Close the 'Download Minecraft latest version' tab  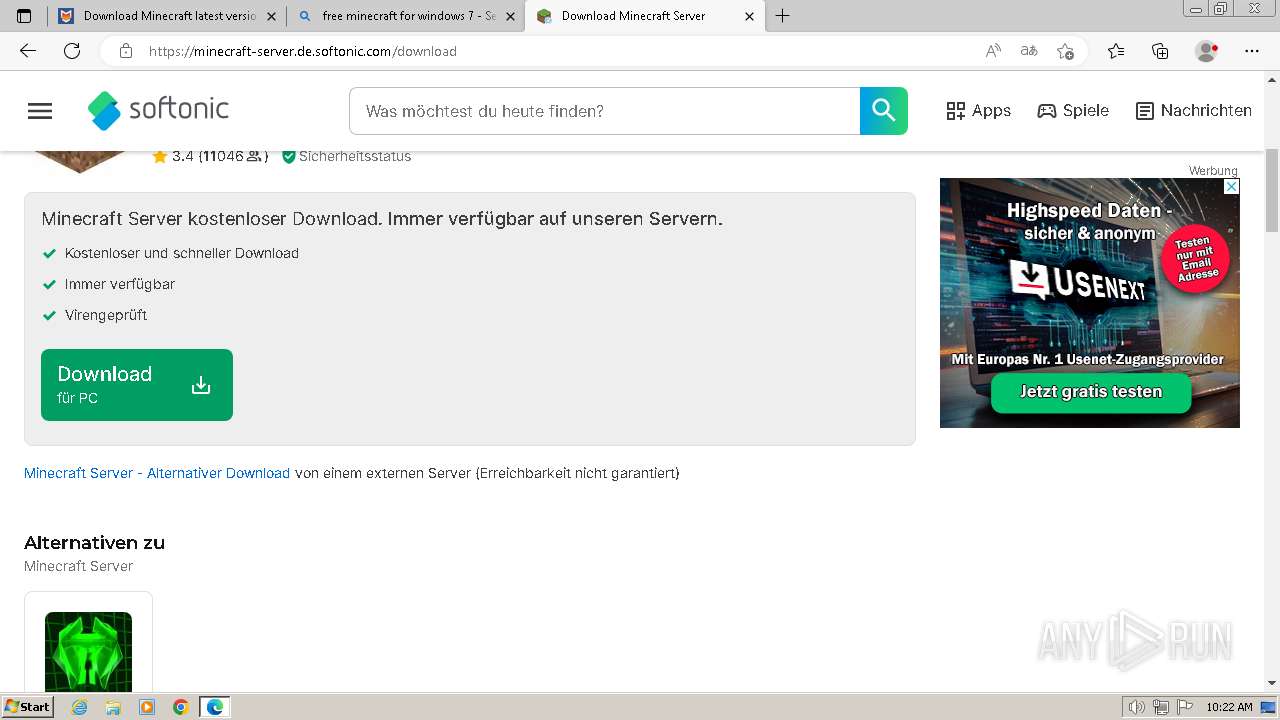271,16
